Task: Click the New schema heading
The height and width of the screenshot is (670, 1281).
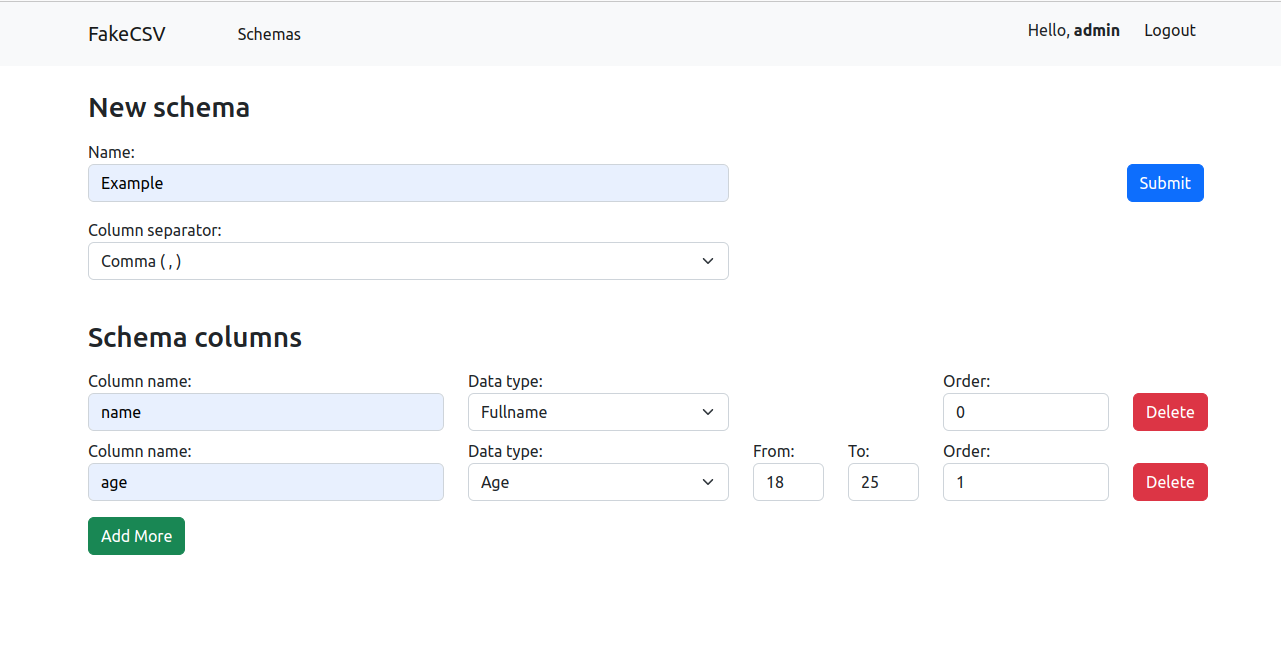Action: (x=168, y=107)
